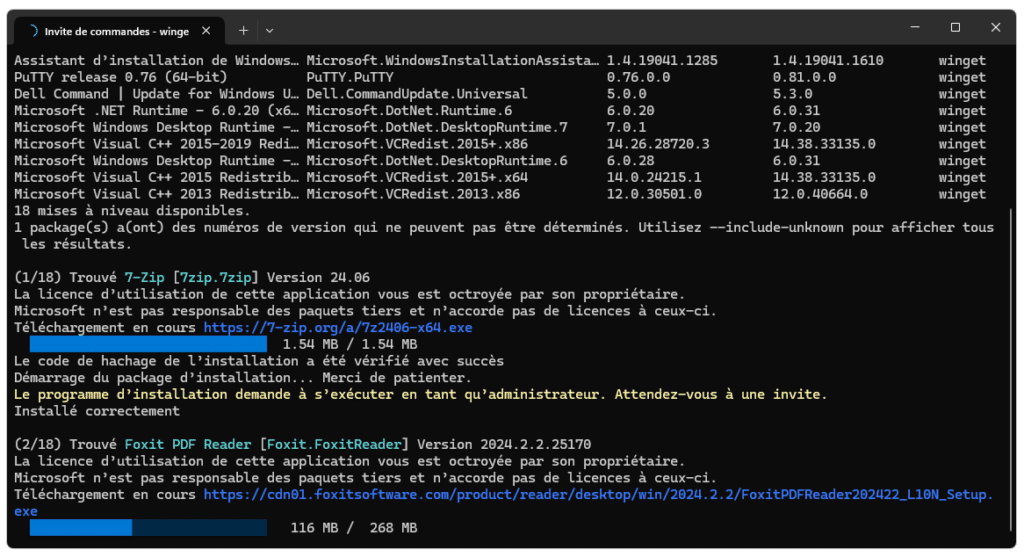
Task: Minimize the terminal window
Action: [912, 28]
